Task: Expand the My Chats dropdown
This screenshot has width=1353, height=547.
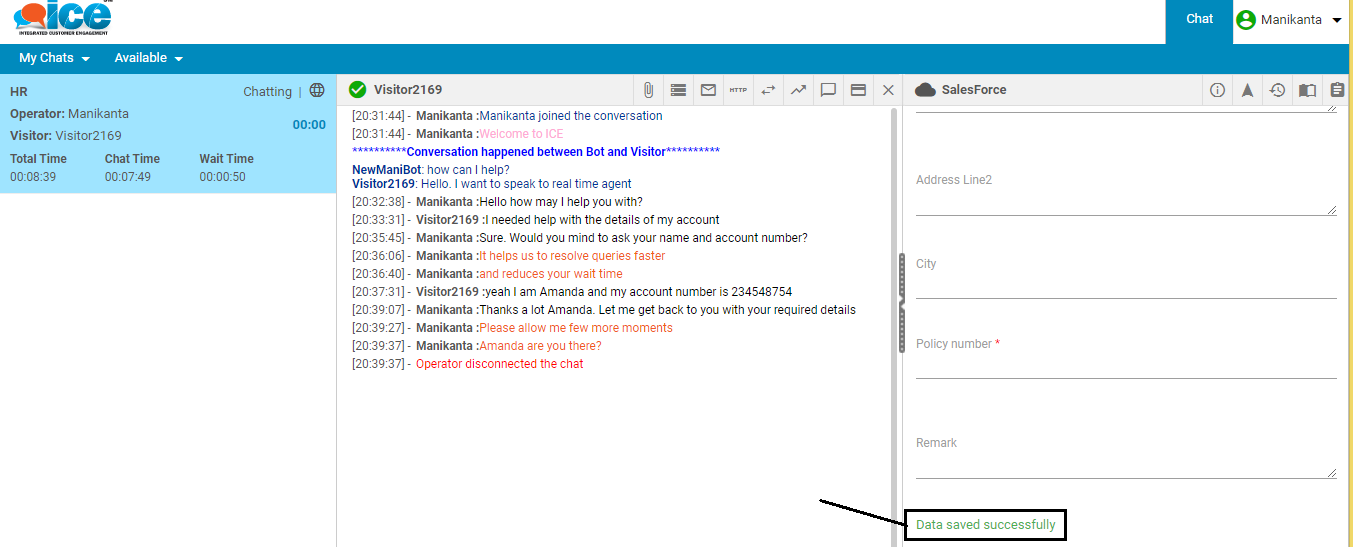Action: pos(54,58)
